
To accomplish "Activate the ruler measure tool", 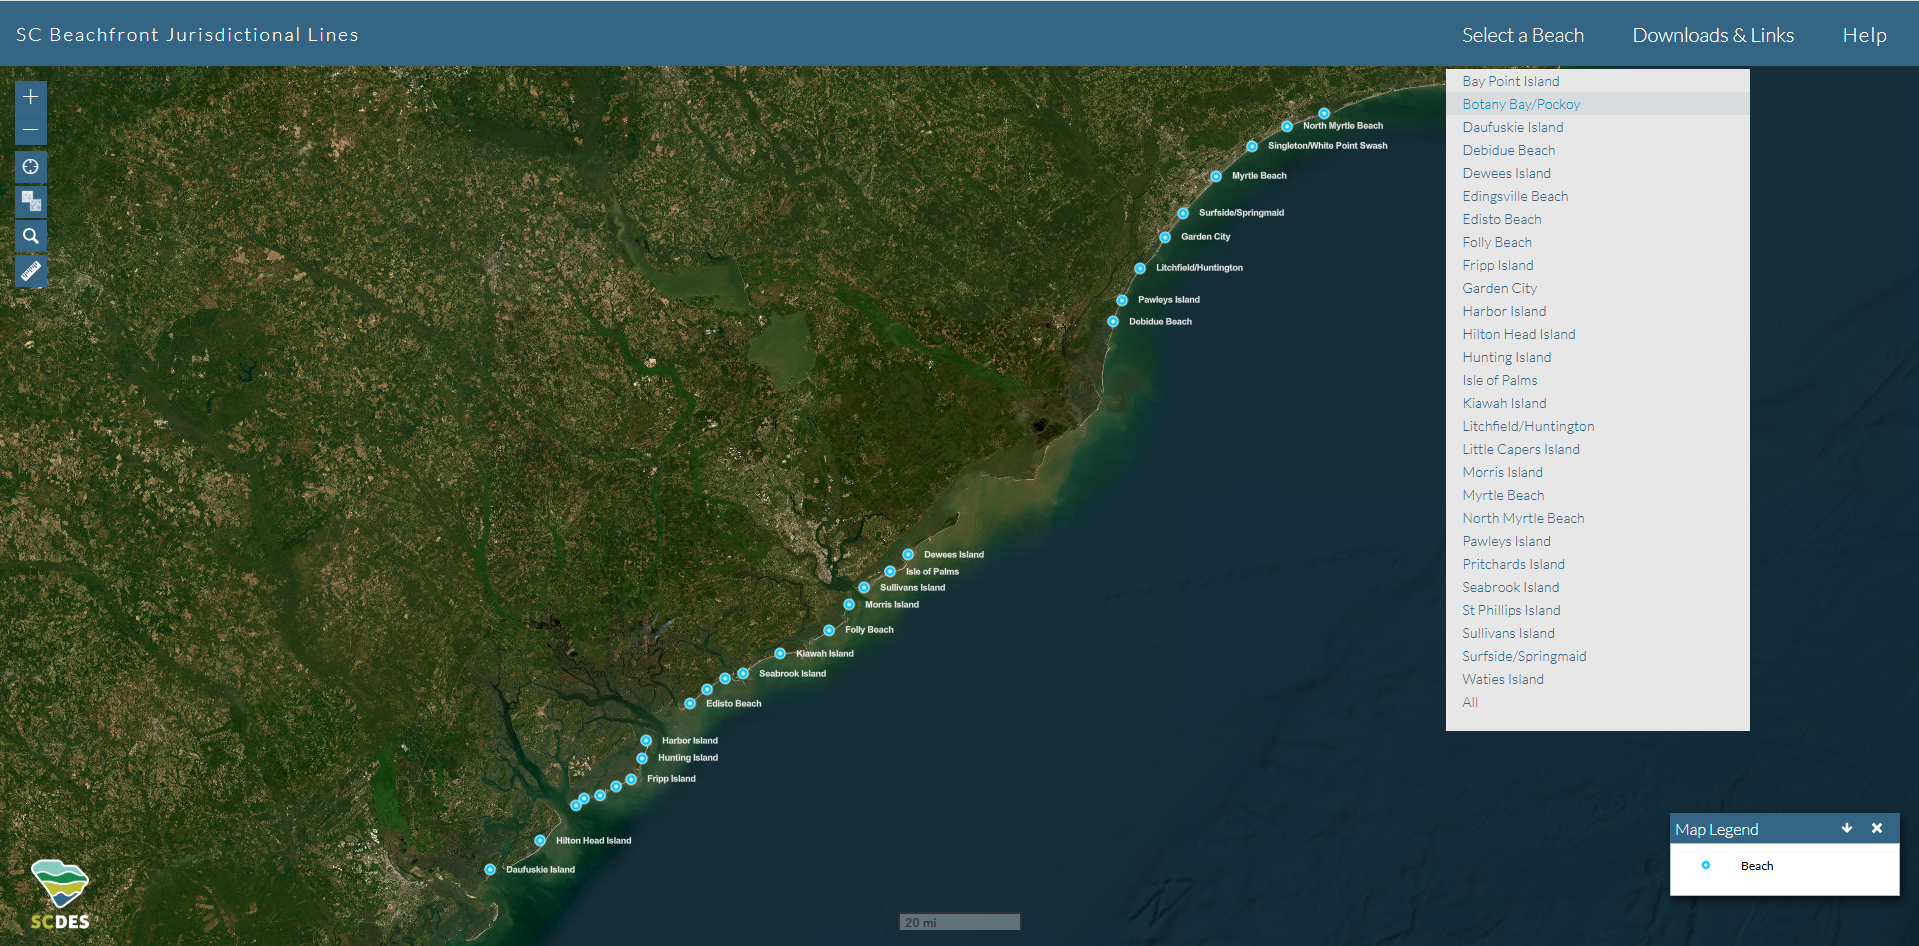I will 31,271.
